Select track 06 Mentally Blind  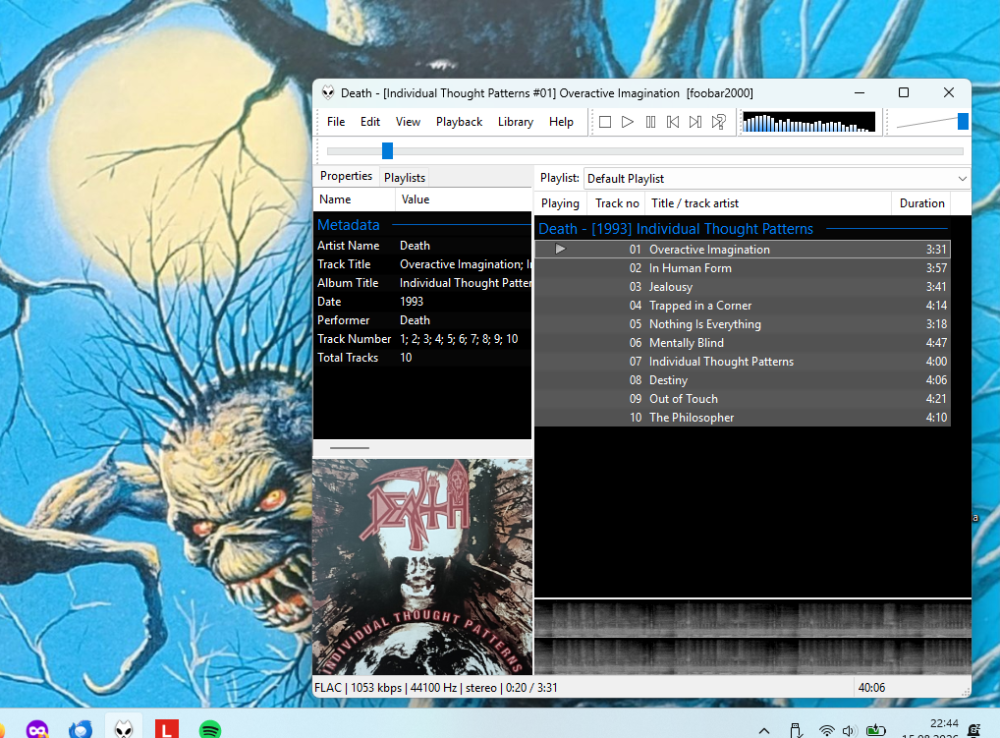(x=742, y=343)
